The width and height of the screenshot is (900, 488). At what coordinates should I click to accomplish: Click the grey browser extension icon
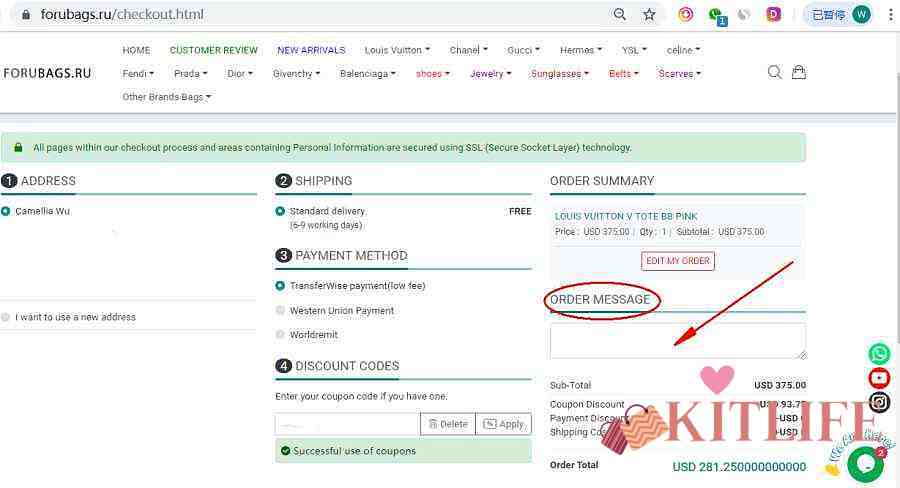744,14
